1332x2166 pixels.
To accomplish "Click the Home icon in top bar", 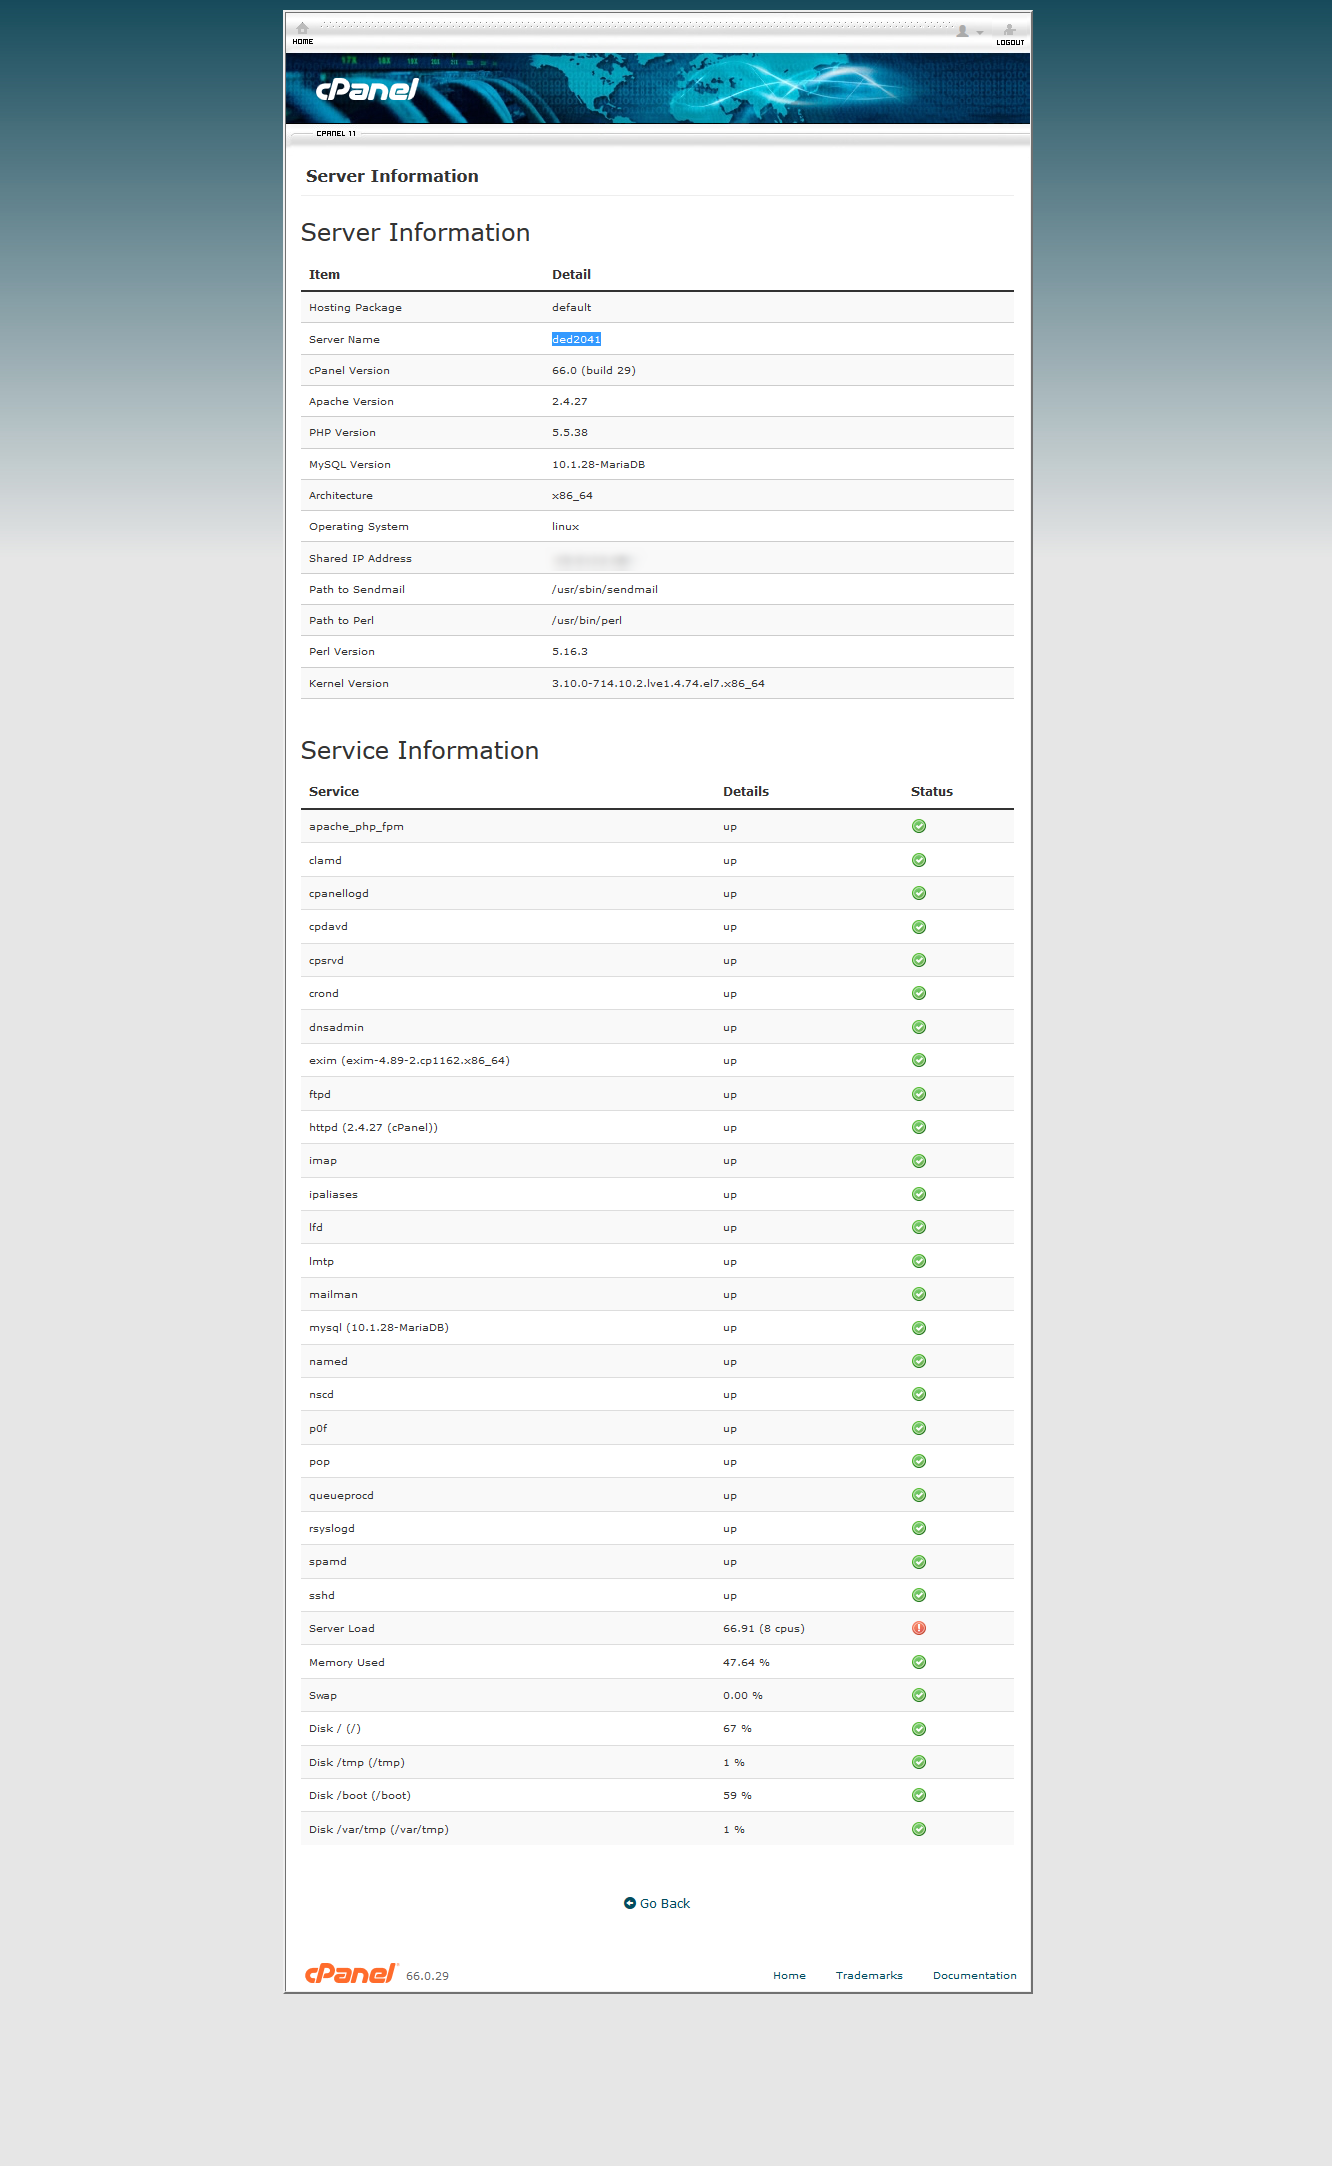I will [303, 29].
